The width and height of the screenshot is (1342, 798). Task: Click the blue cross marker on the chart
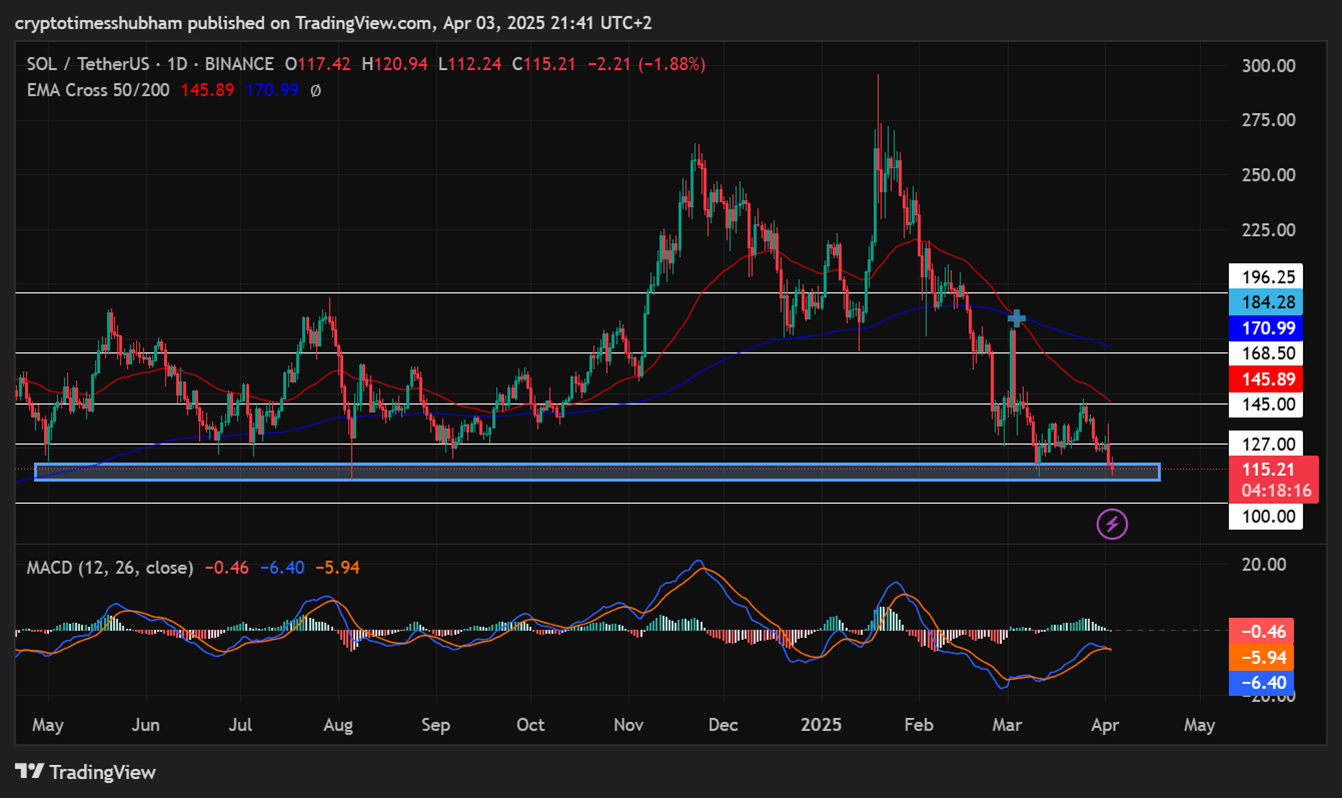pyautogui.click(x=1016, y=318)
